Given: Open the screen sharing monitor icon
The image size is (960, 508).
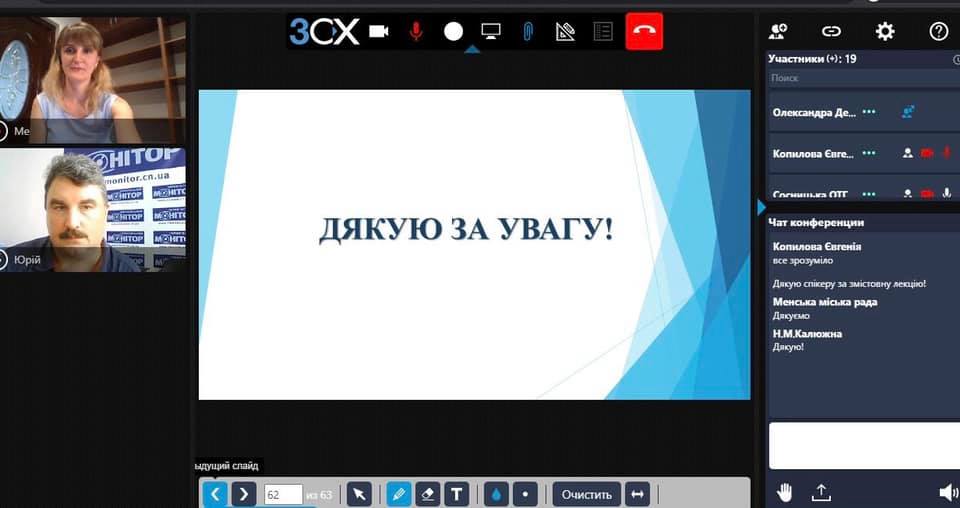Looking at the screenshot, I should (490, 31).
